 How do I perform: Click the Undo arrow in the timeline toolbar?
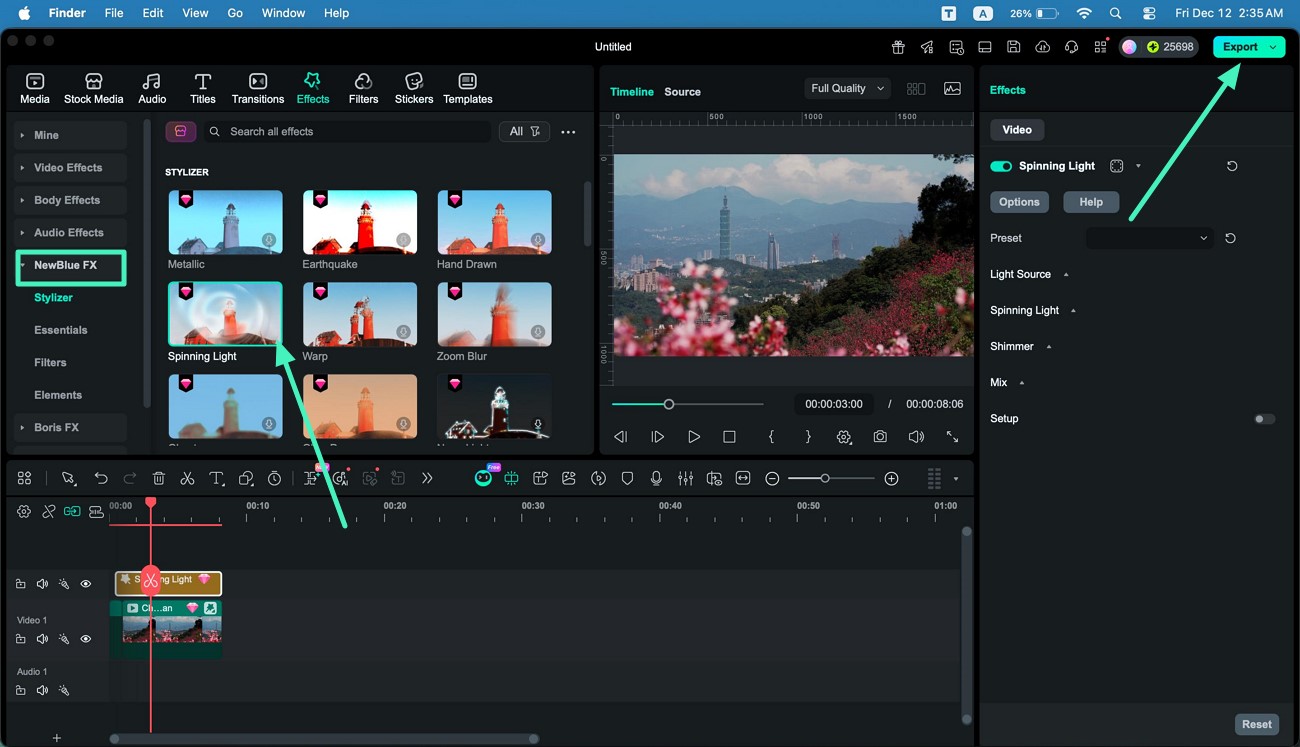(101, 478)
